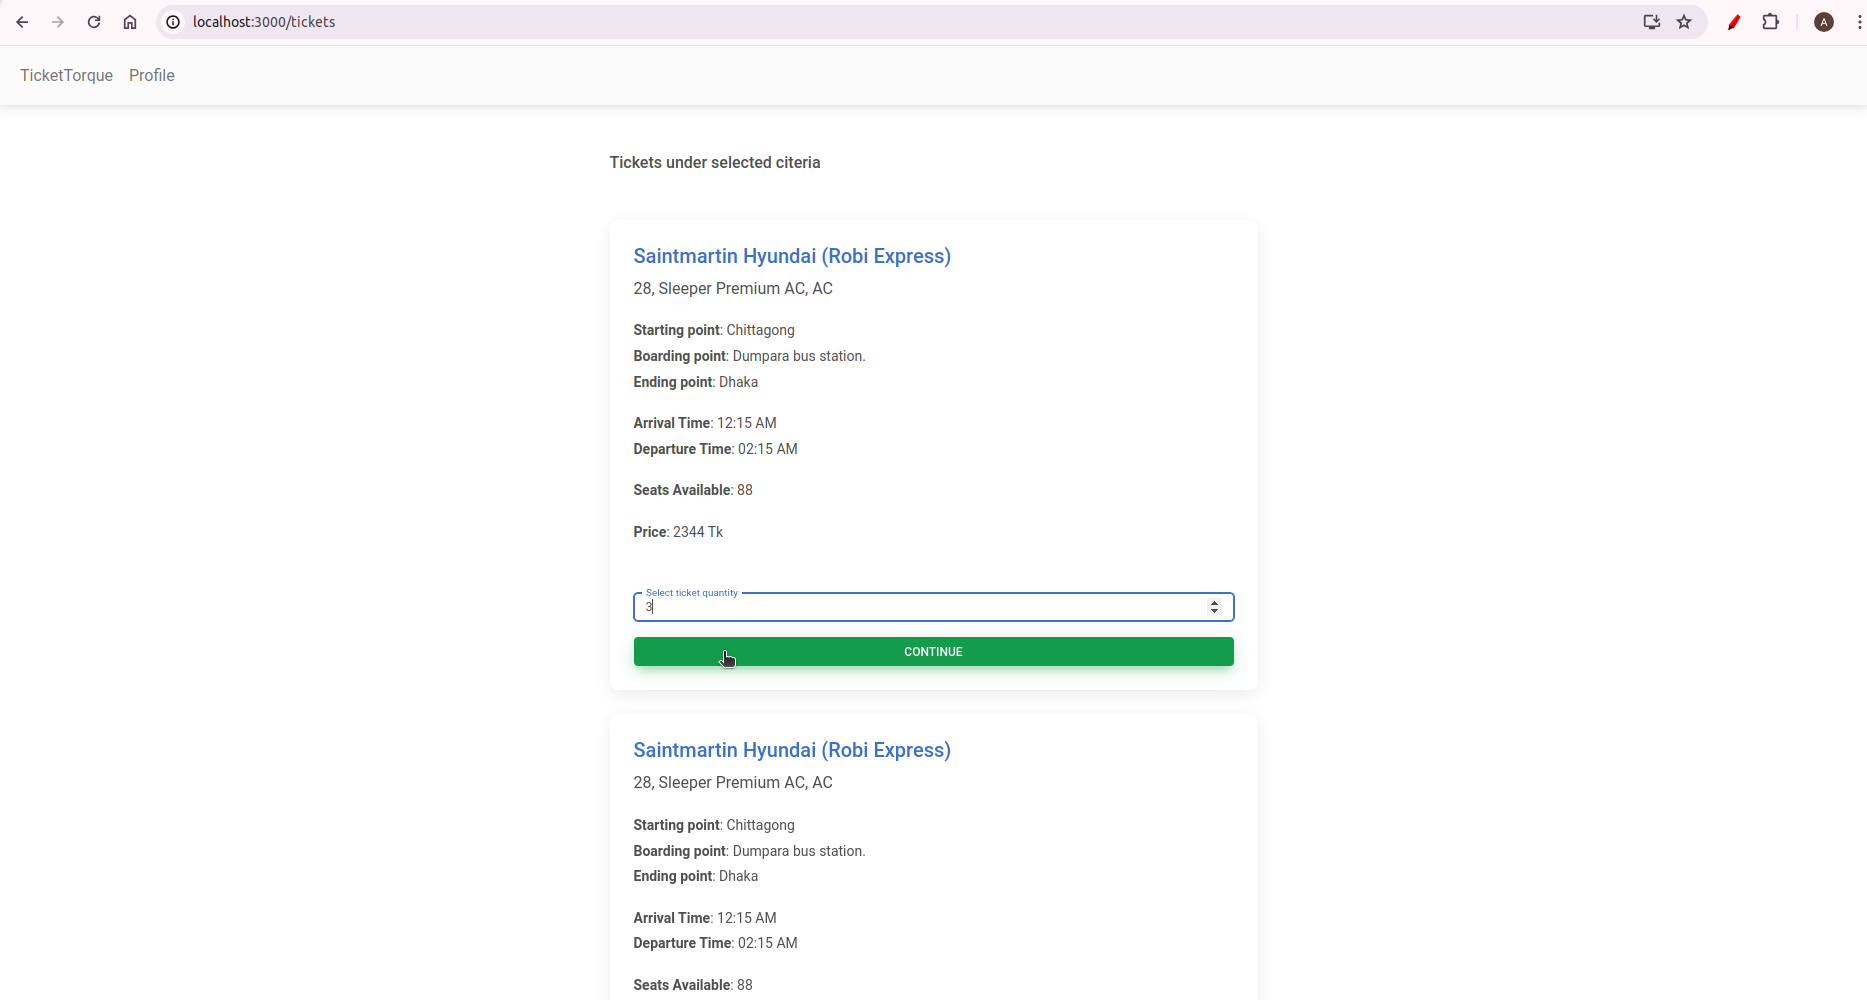The height and width of the screenshot is (1000, 1867).
Task: Click the 'Tickets under selected citeria' heading
Action: 715,162
